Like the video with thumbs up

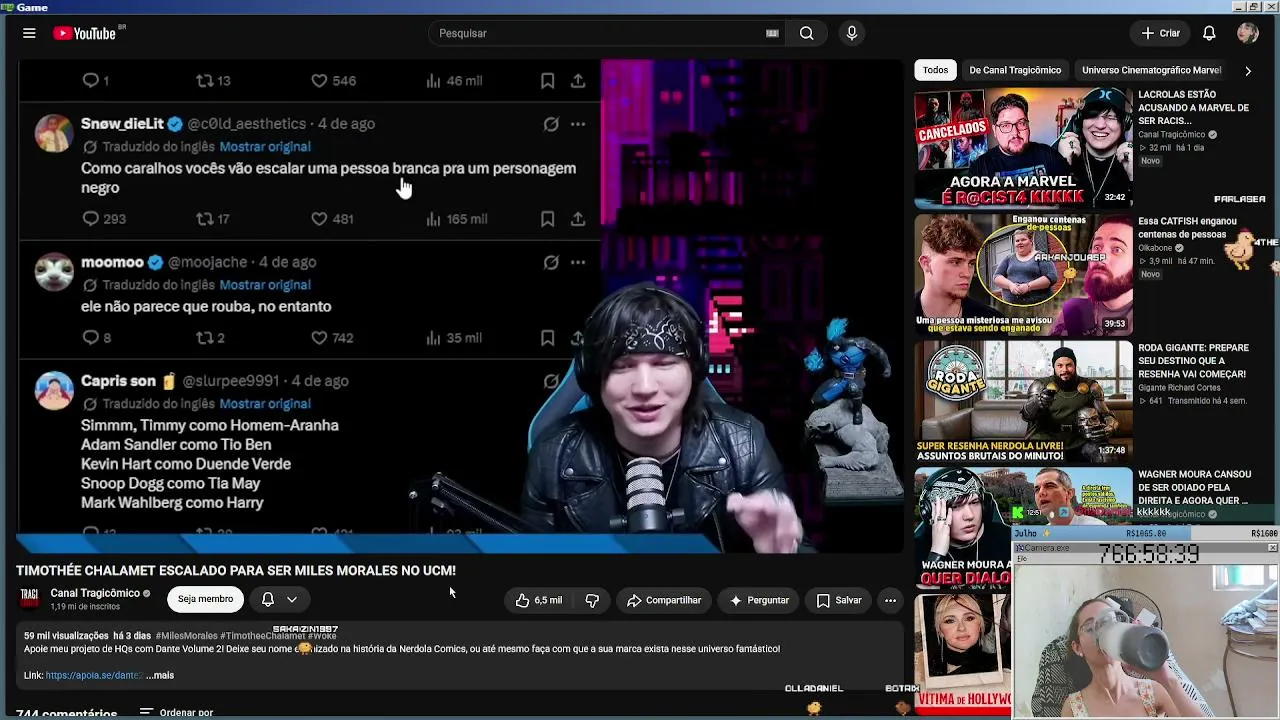pyautogui.click(x=538, y=600)
